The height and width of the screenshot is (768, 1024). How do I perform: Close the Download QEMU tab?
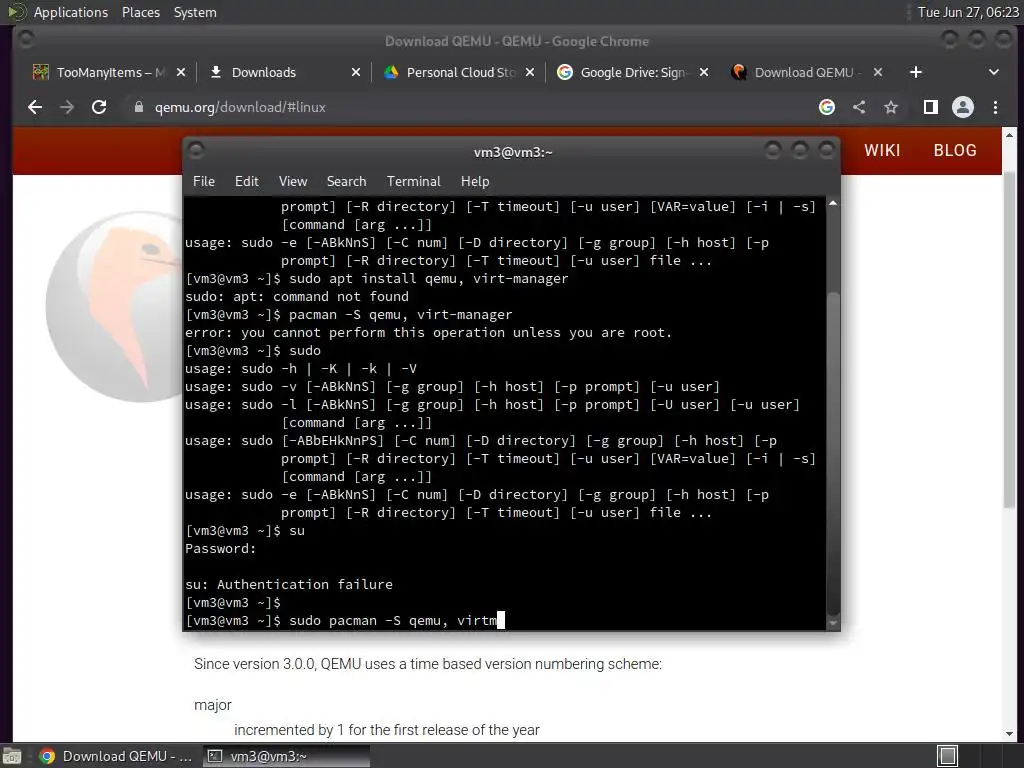pyautogui.click(x=878, y=72)
